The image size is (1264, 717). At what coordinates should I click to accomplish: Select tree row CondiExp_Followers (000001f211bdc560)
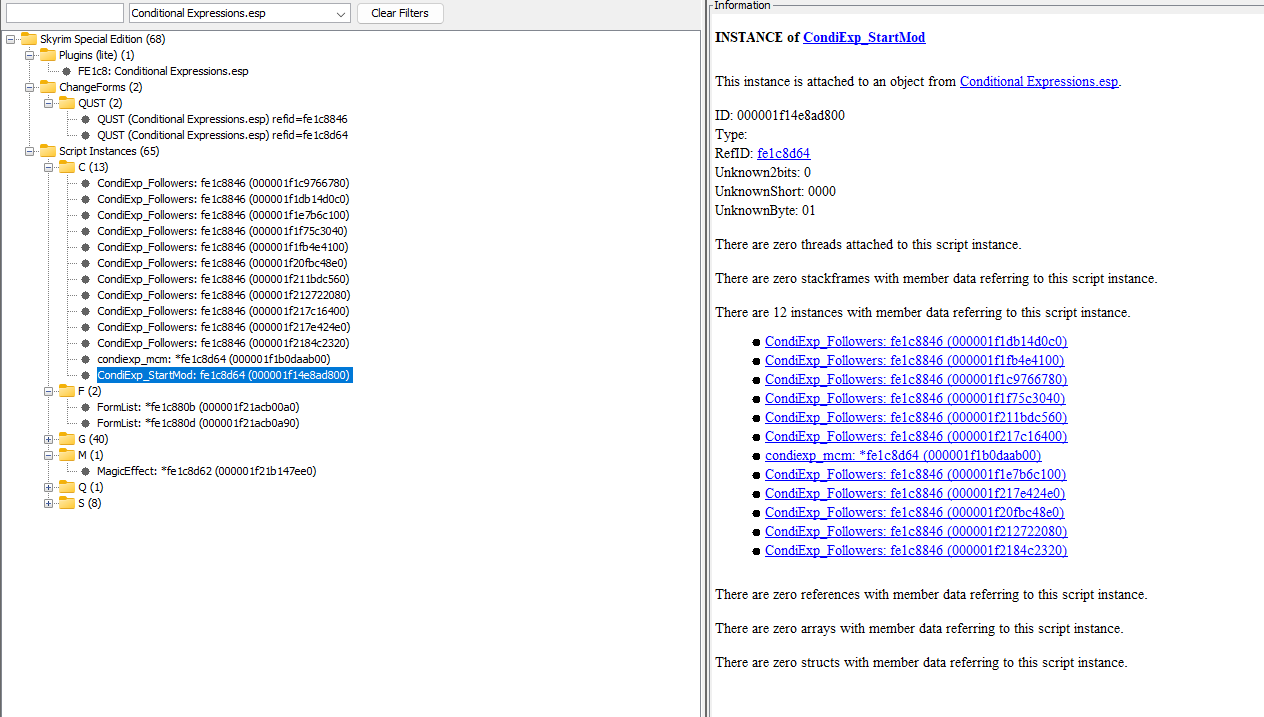point(223,279)
